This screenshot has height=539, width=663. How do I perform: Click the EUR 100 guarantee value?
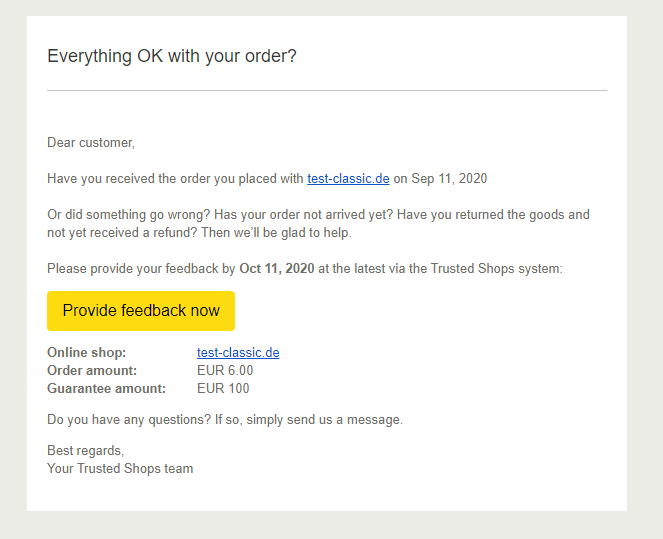[x=223, y=389]
